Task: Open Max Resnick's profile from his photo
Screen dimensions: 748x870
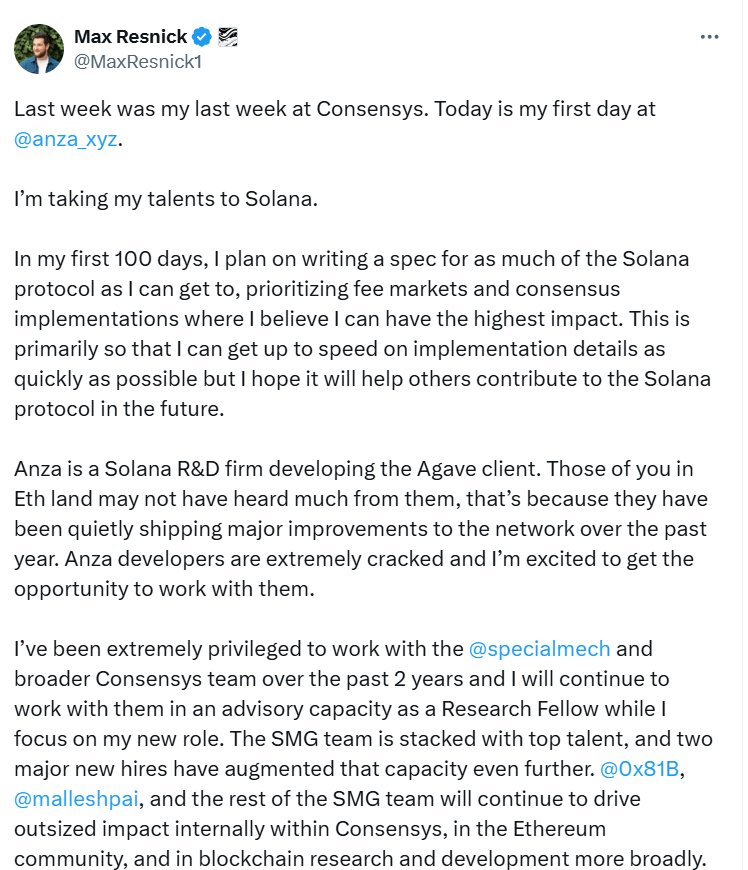Action: click(x=39, y=48)
